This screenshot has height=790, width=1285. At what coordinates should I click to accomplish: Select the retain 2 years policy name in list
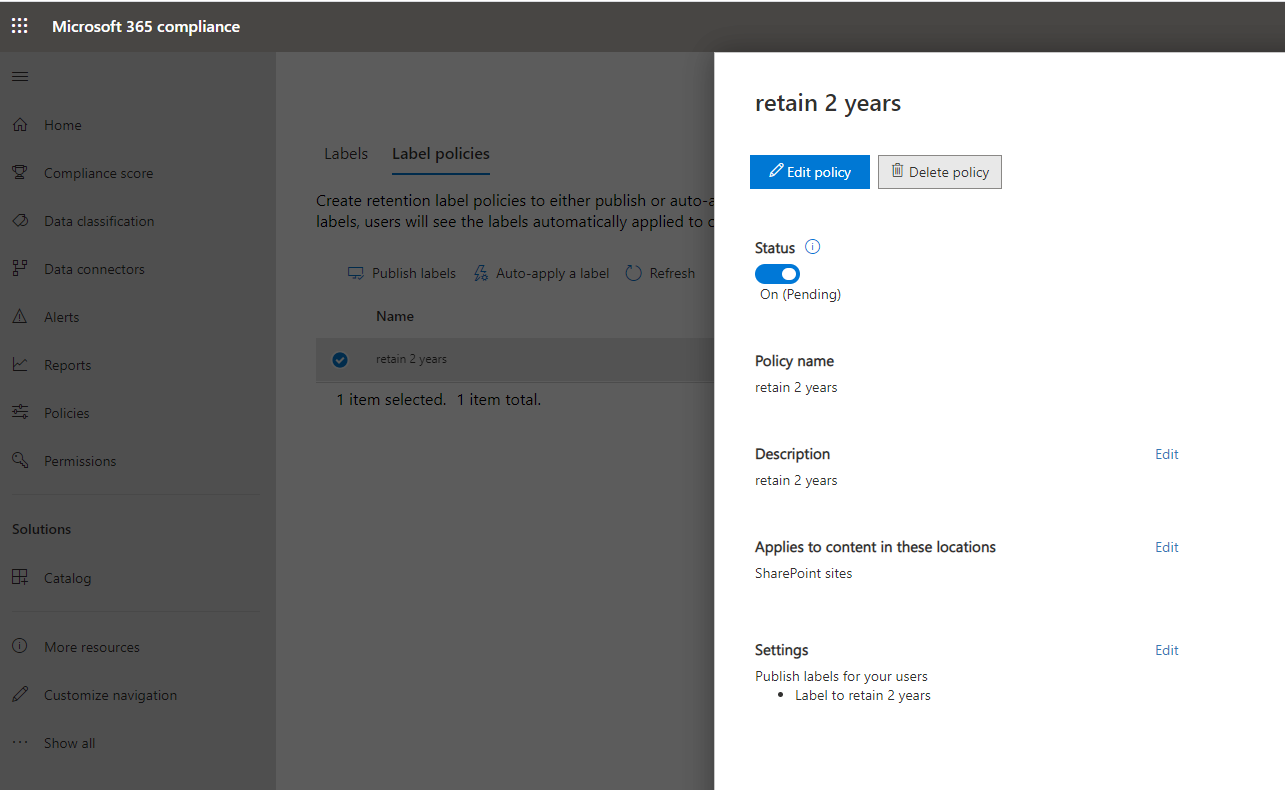[411, 359]
